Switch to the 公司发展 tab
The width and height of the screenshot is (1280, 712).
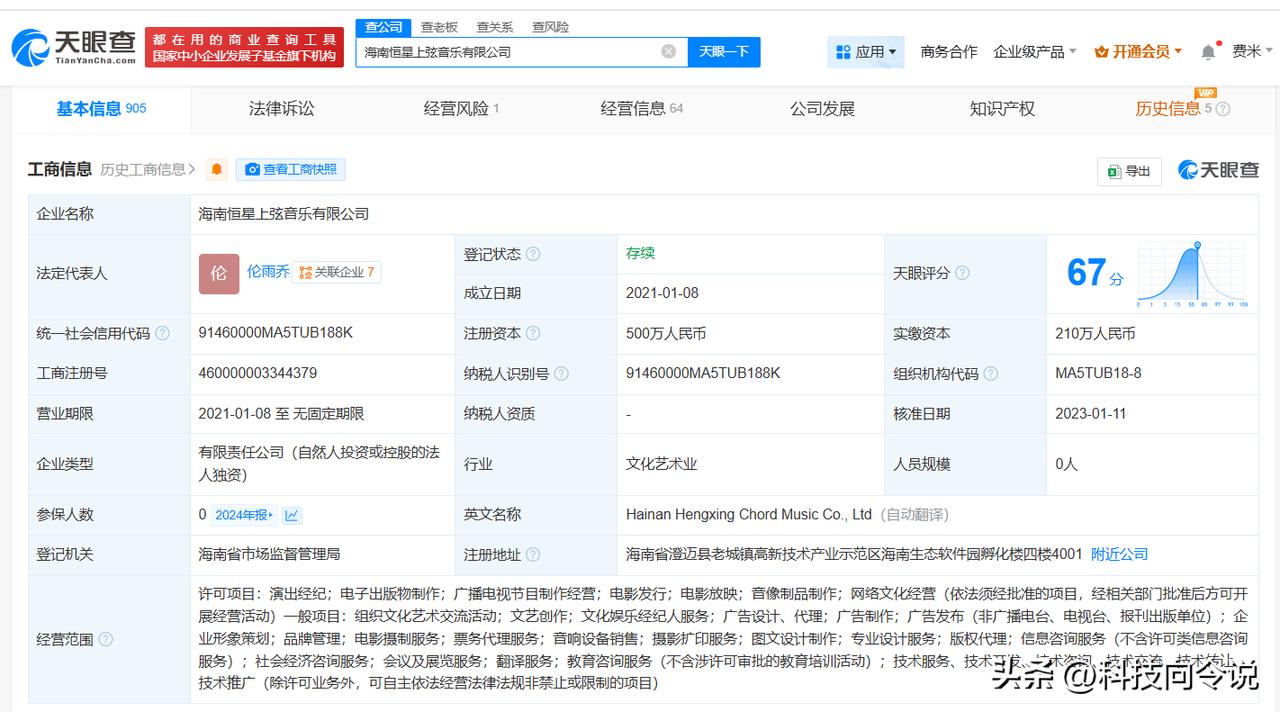[x=822, y=109]
